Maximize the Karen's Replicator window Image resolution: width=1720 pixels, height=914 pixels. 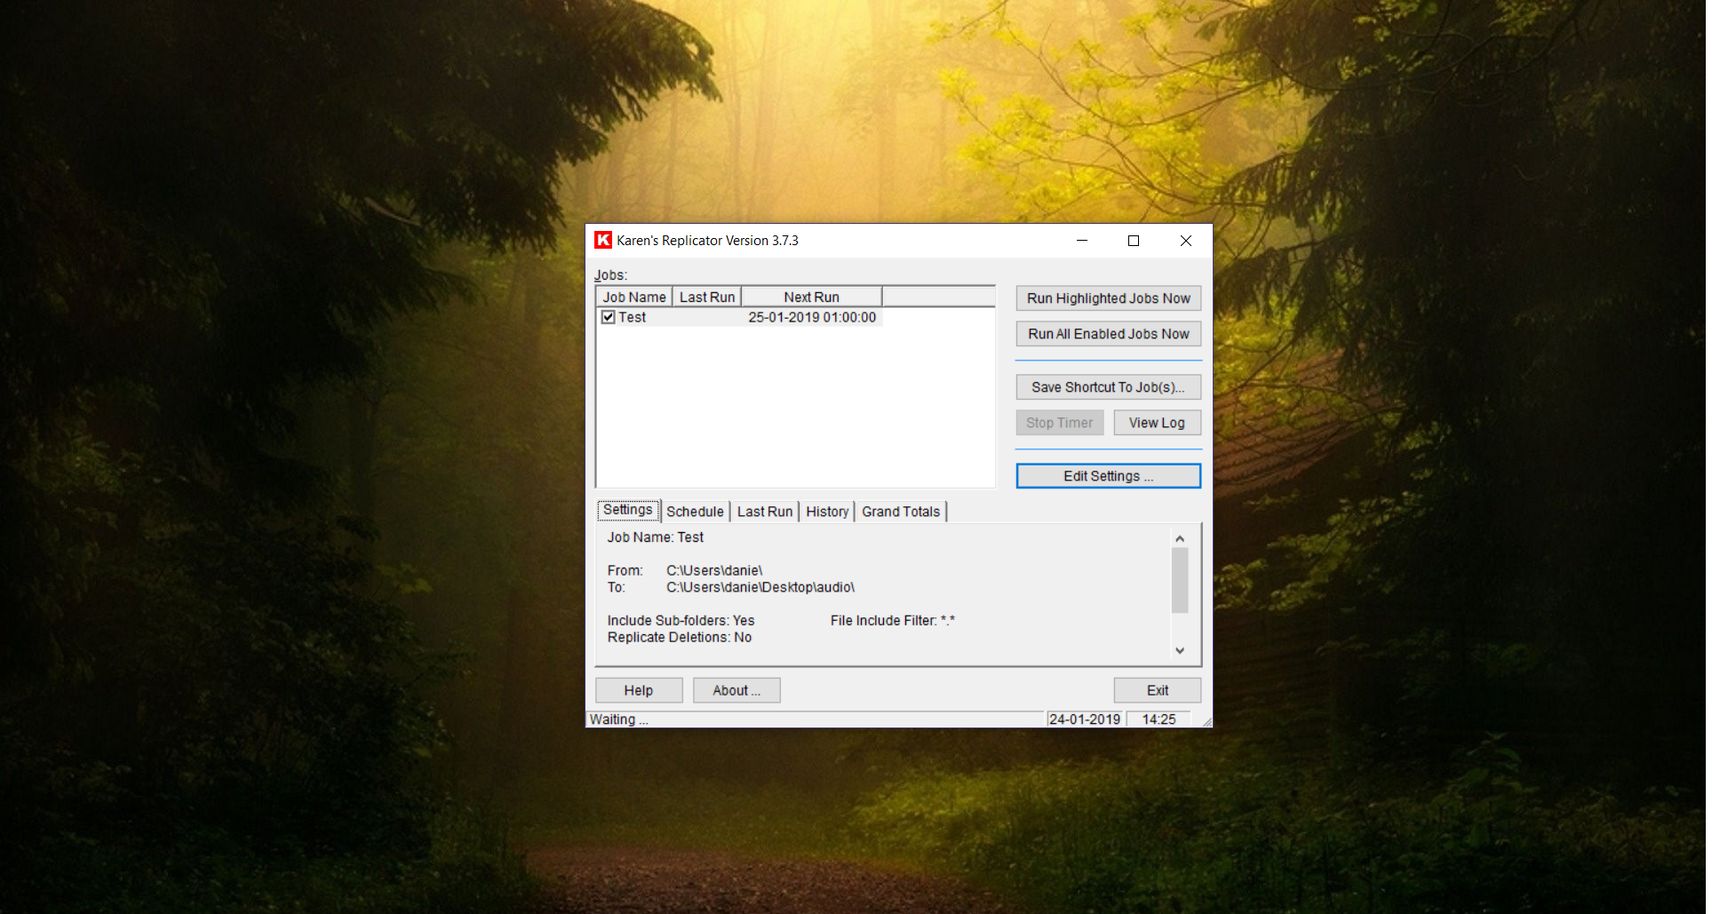click(x=1134, y=241)
